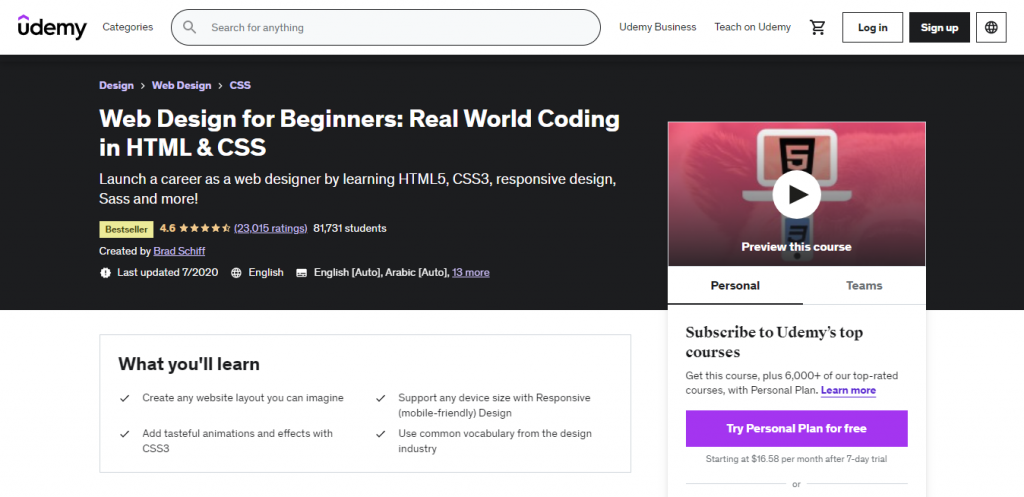Click the magnifying glass search icon

click(189, 27)
